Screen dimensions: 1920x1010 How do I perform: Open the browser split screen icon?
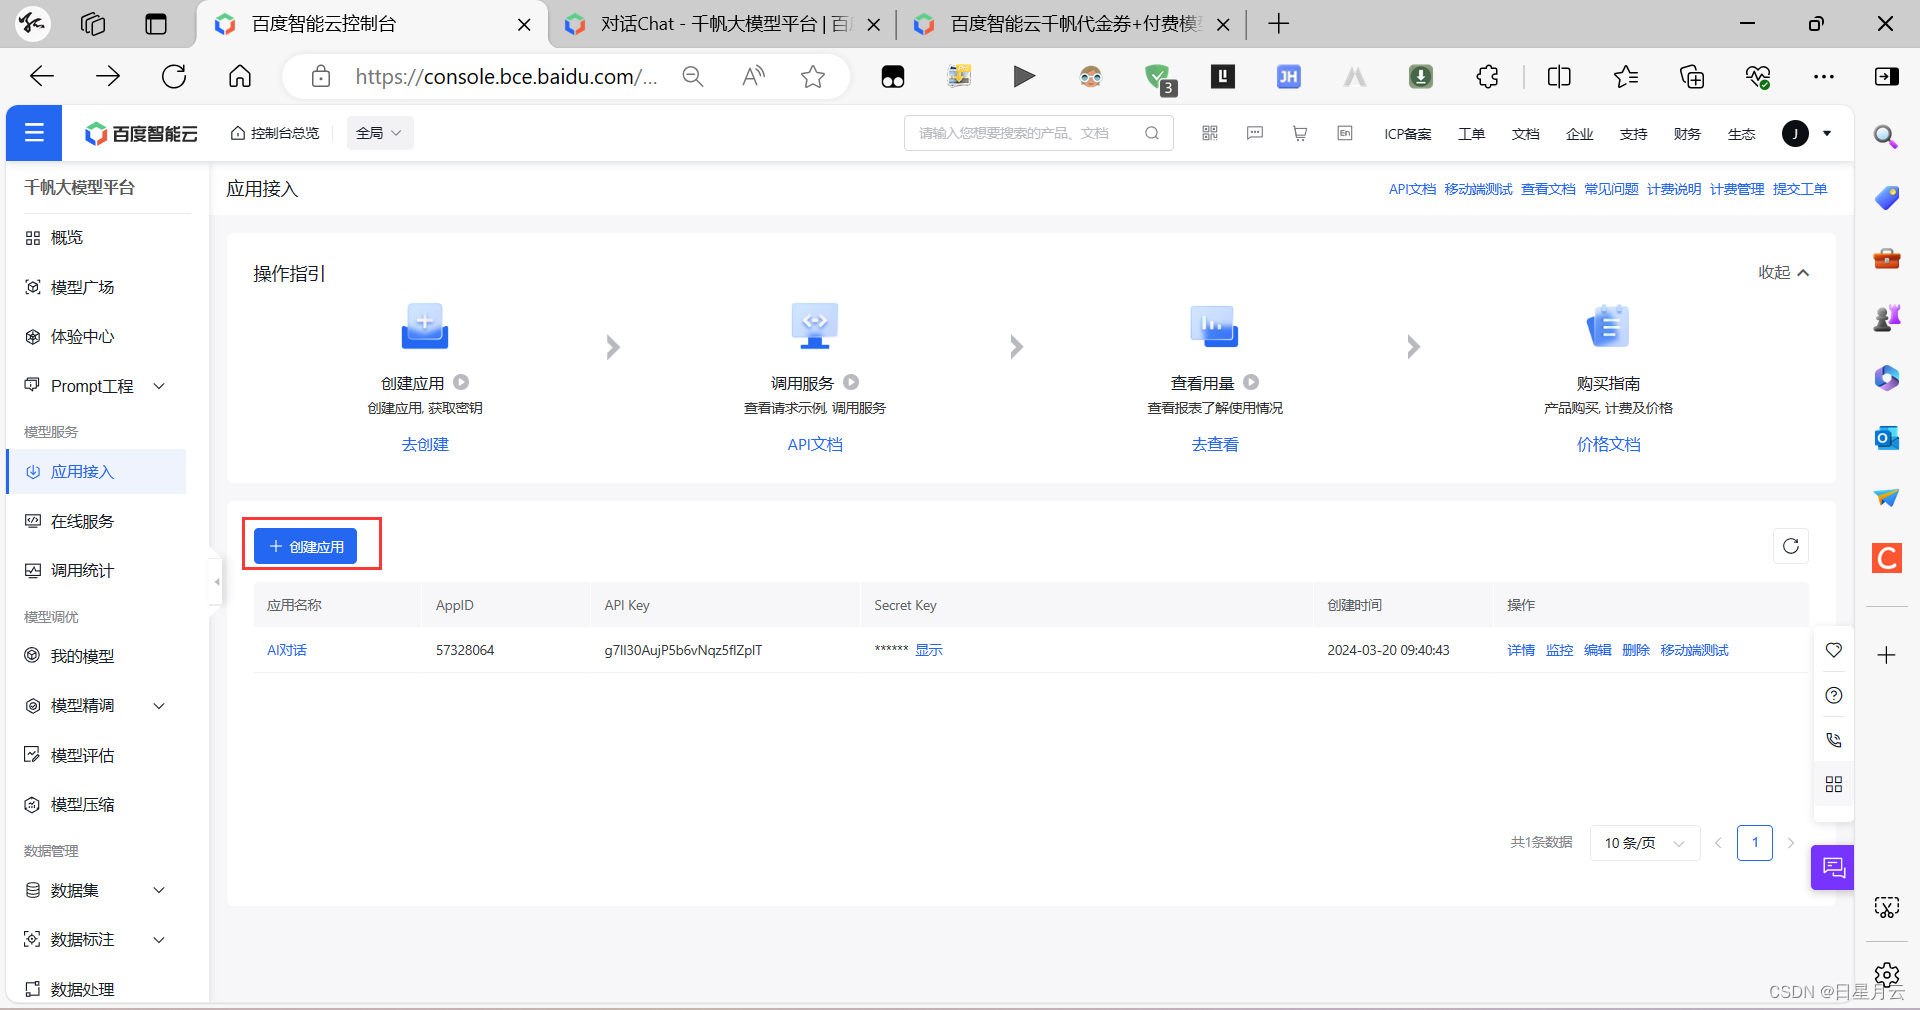coord(1559,77)
